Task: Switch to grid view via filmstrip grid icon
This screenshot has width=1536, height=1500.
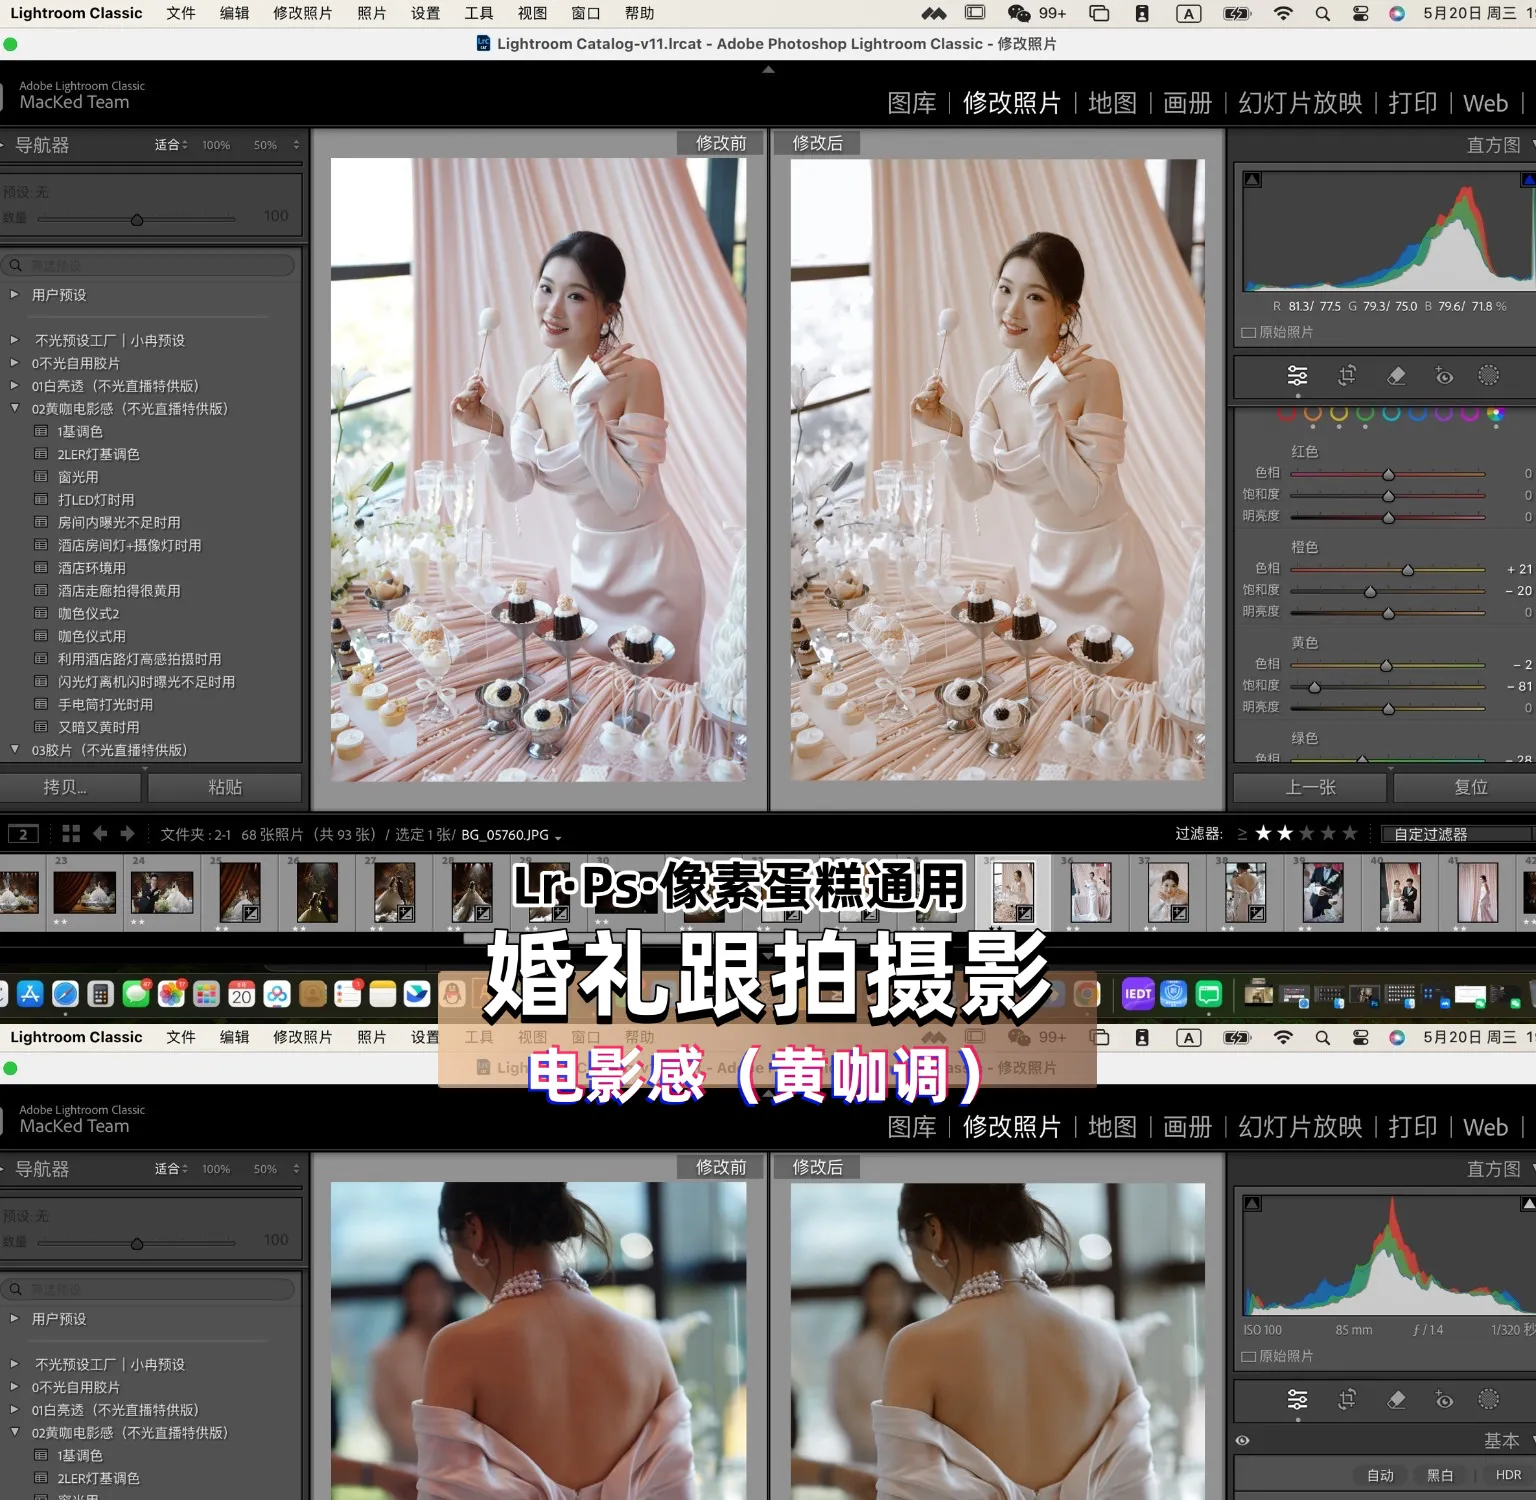Action: [71, 833]
